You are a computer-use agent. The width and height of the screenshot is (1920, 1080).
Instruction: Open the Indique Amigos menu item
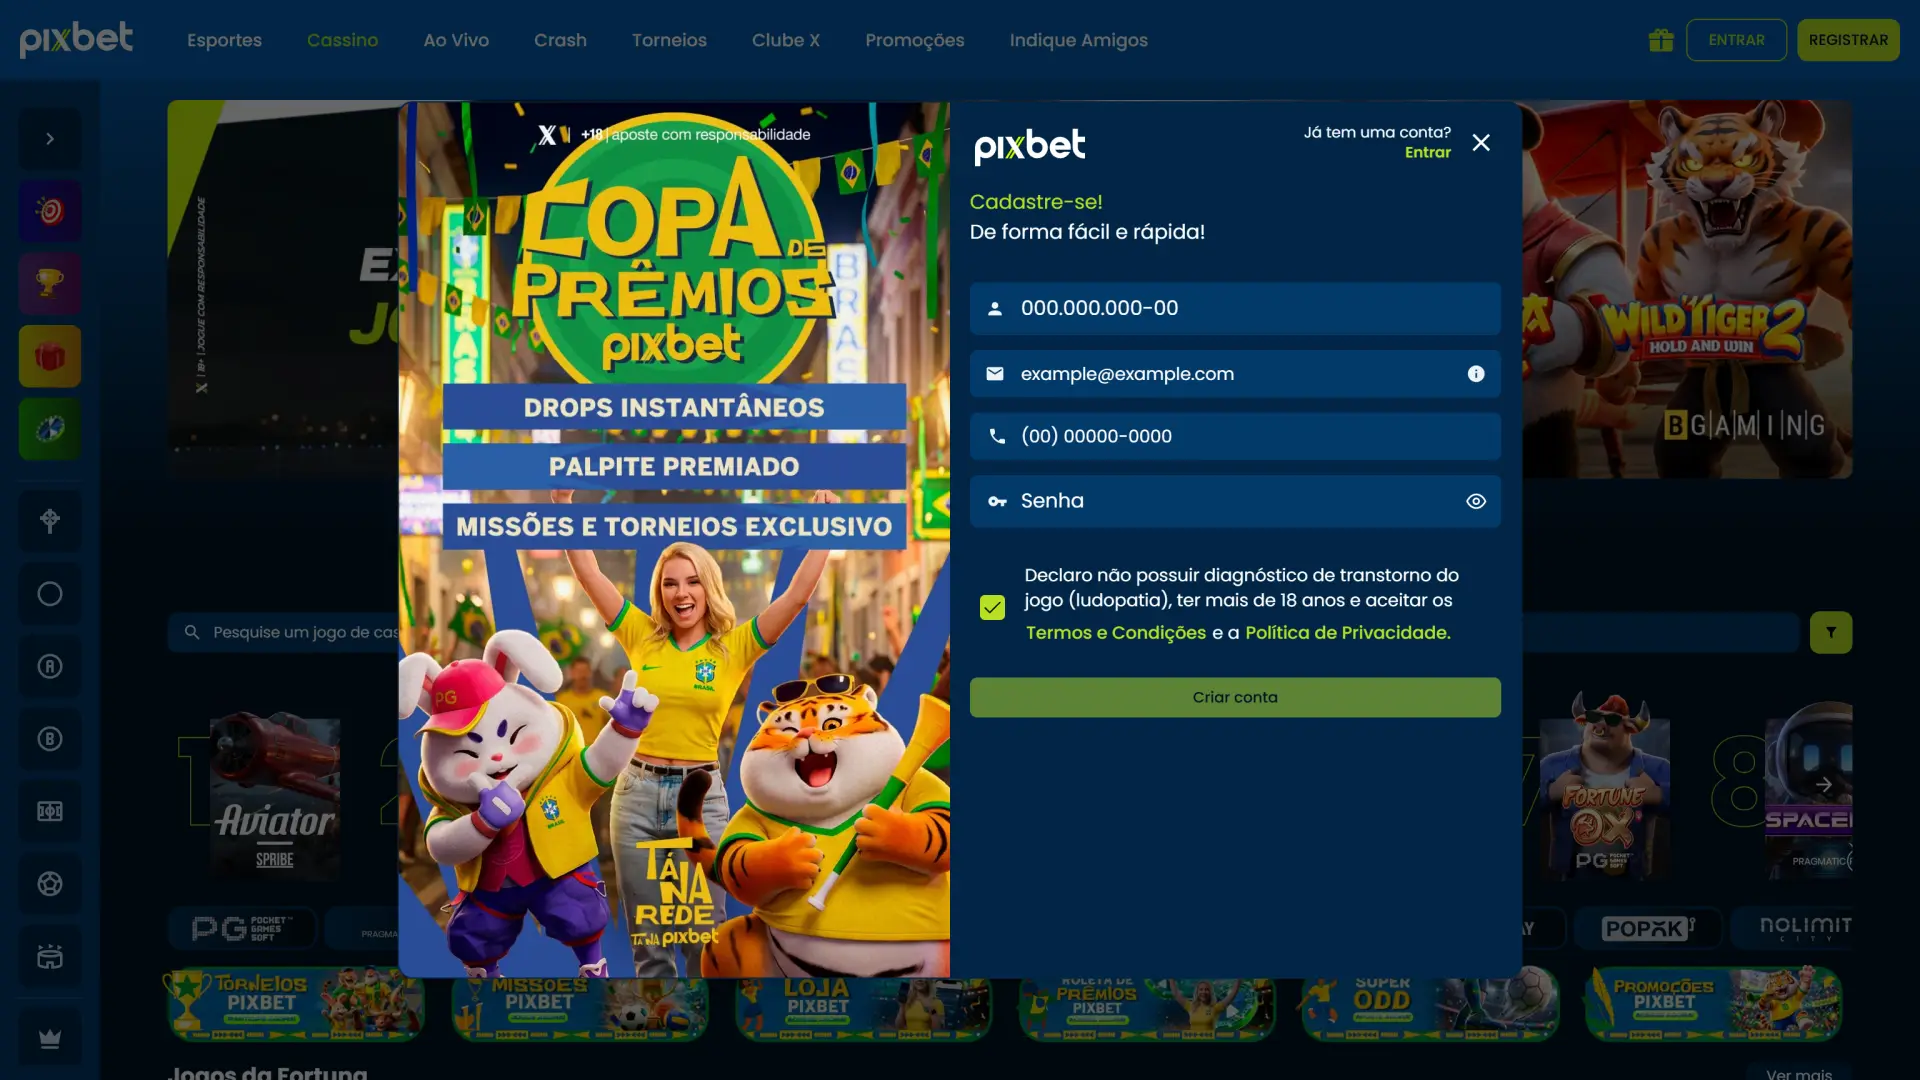pyautogui.click(x=1079, y=40)
